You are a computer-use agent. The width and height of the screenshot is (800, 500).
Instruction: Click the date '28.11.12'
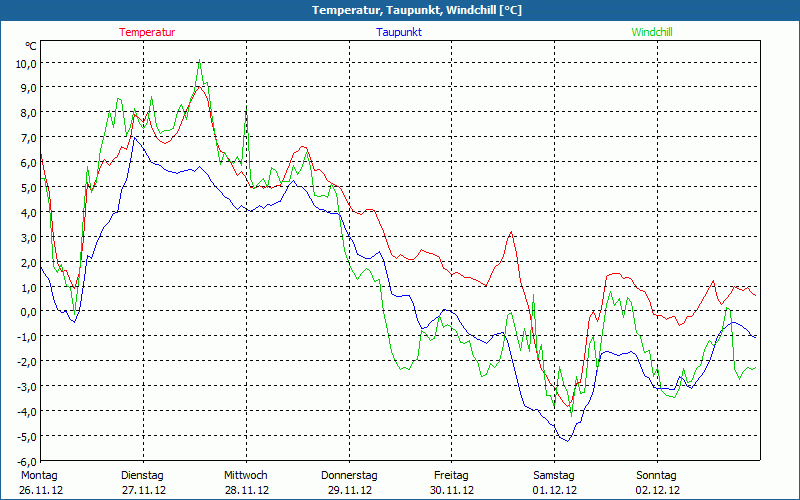(247, 490)
